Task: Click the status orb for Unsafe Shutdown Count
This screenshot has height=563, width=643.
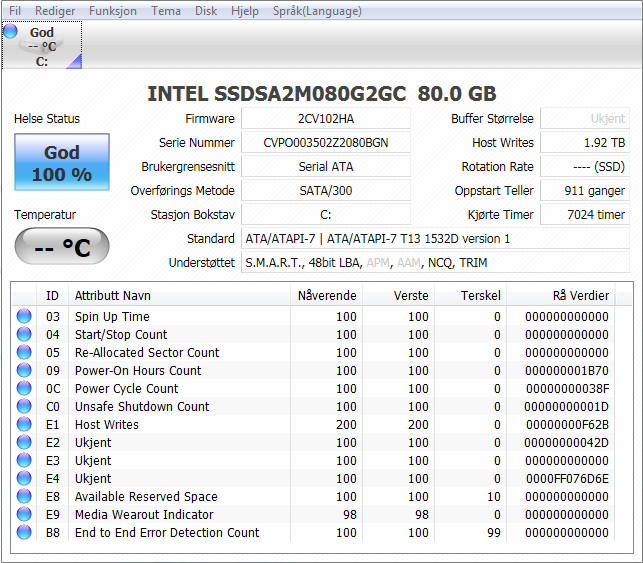Action: [24, 406]
